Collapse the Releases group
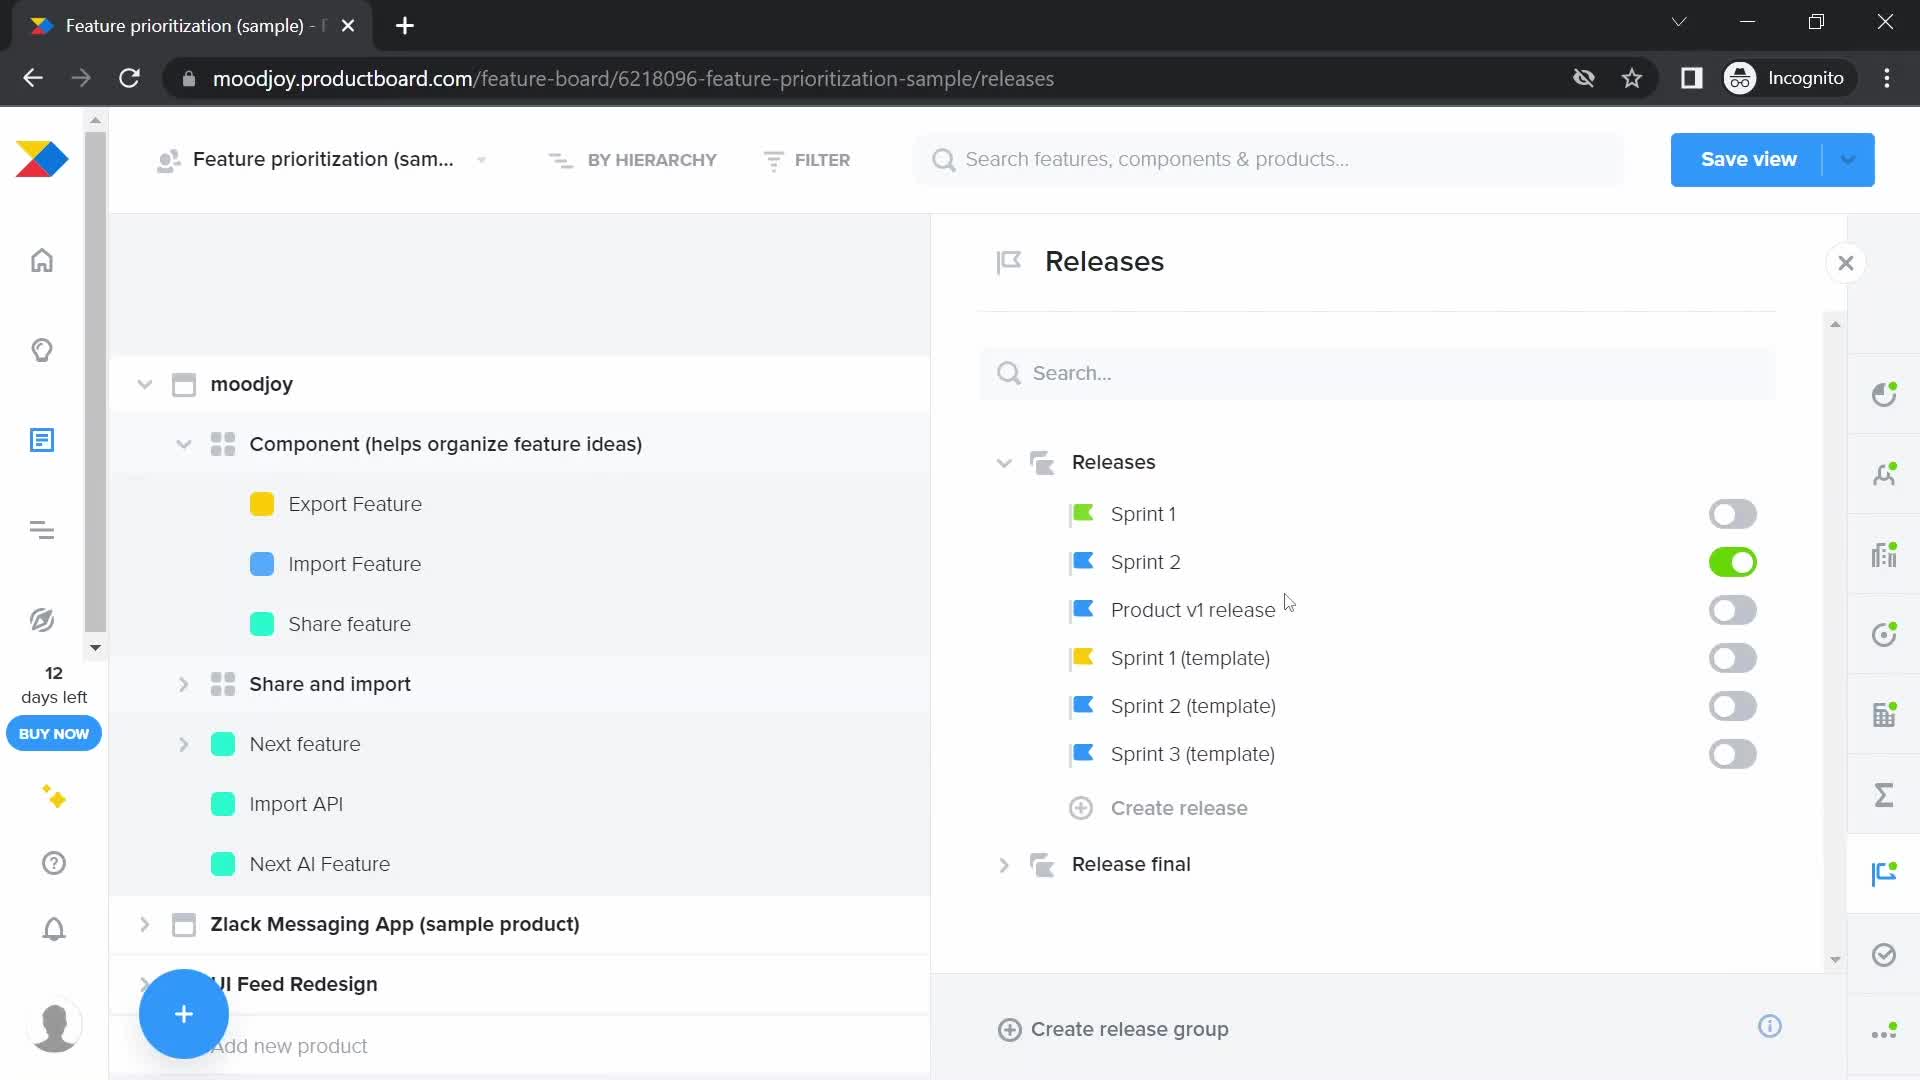Screen dimensions: 1920x1080 pos(1005,463)
